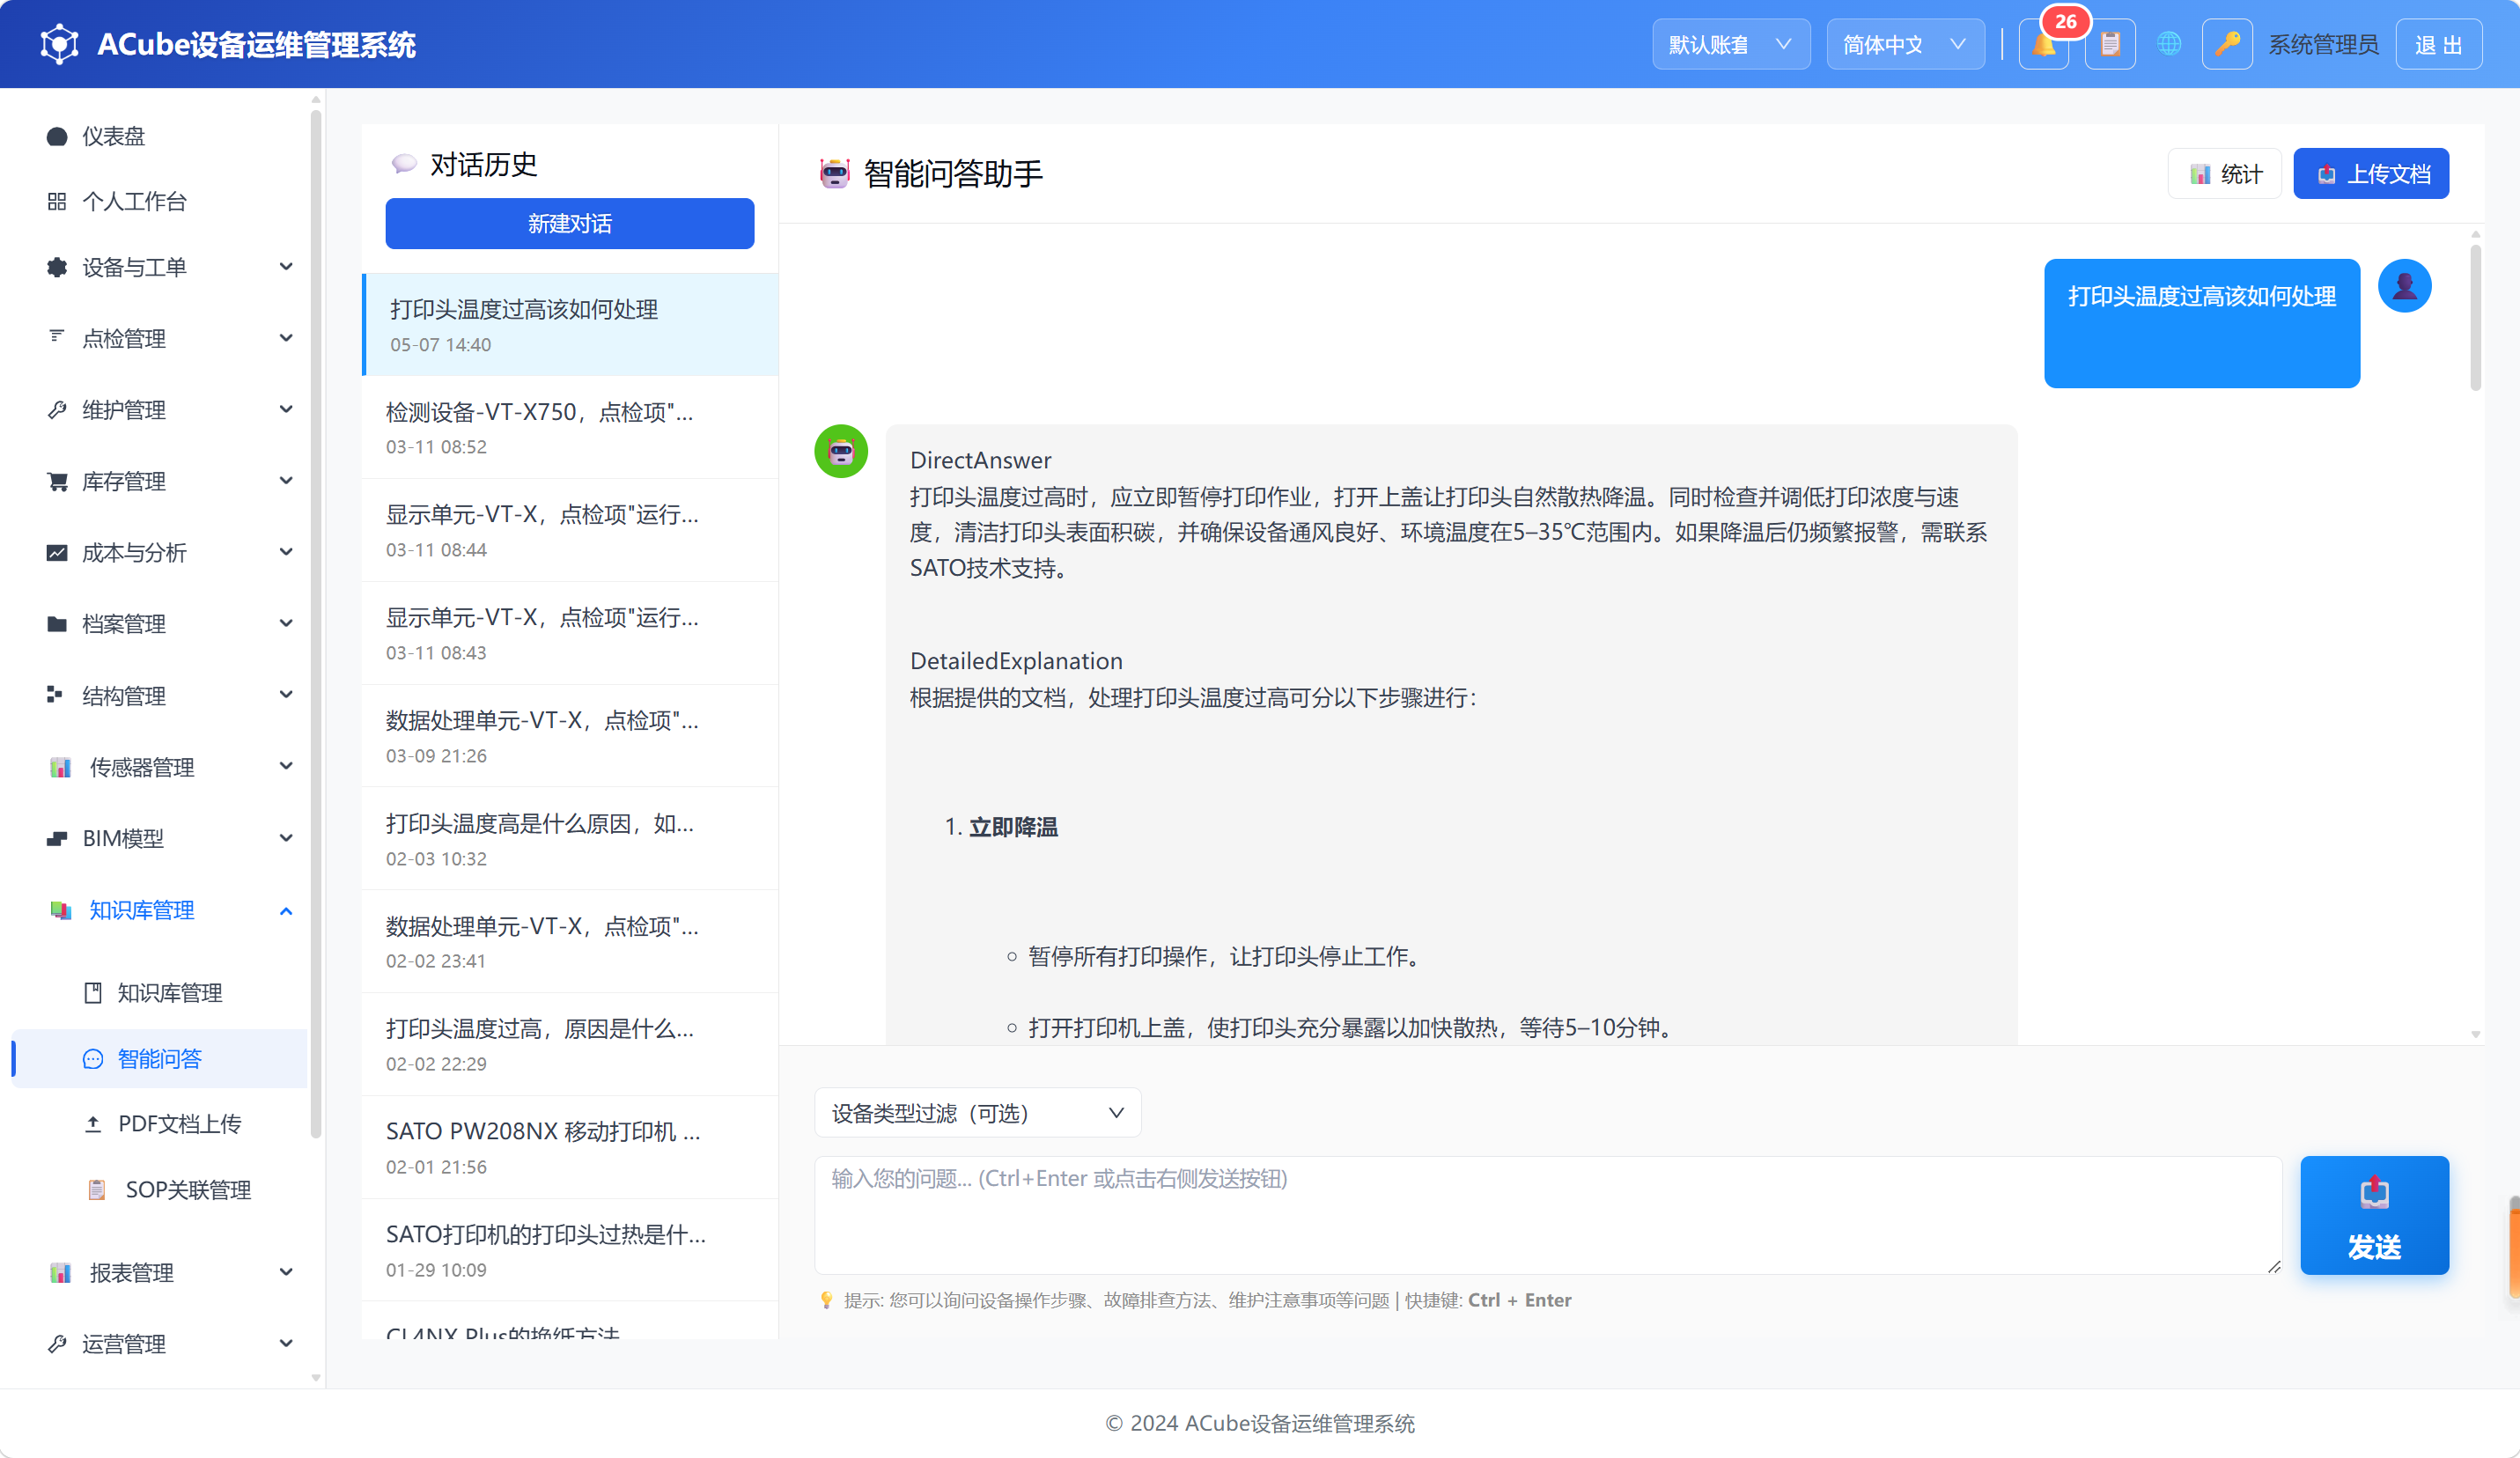The height and width of the screenshot is (1458, 2520).
Task: Open conversation 打印头温度高是什么原因
Action: 569,840
